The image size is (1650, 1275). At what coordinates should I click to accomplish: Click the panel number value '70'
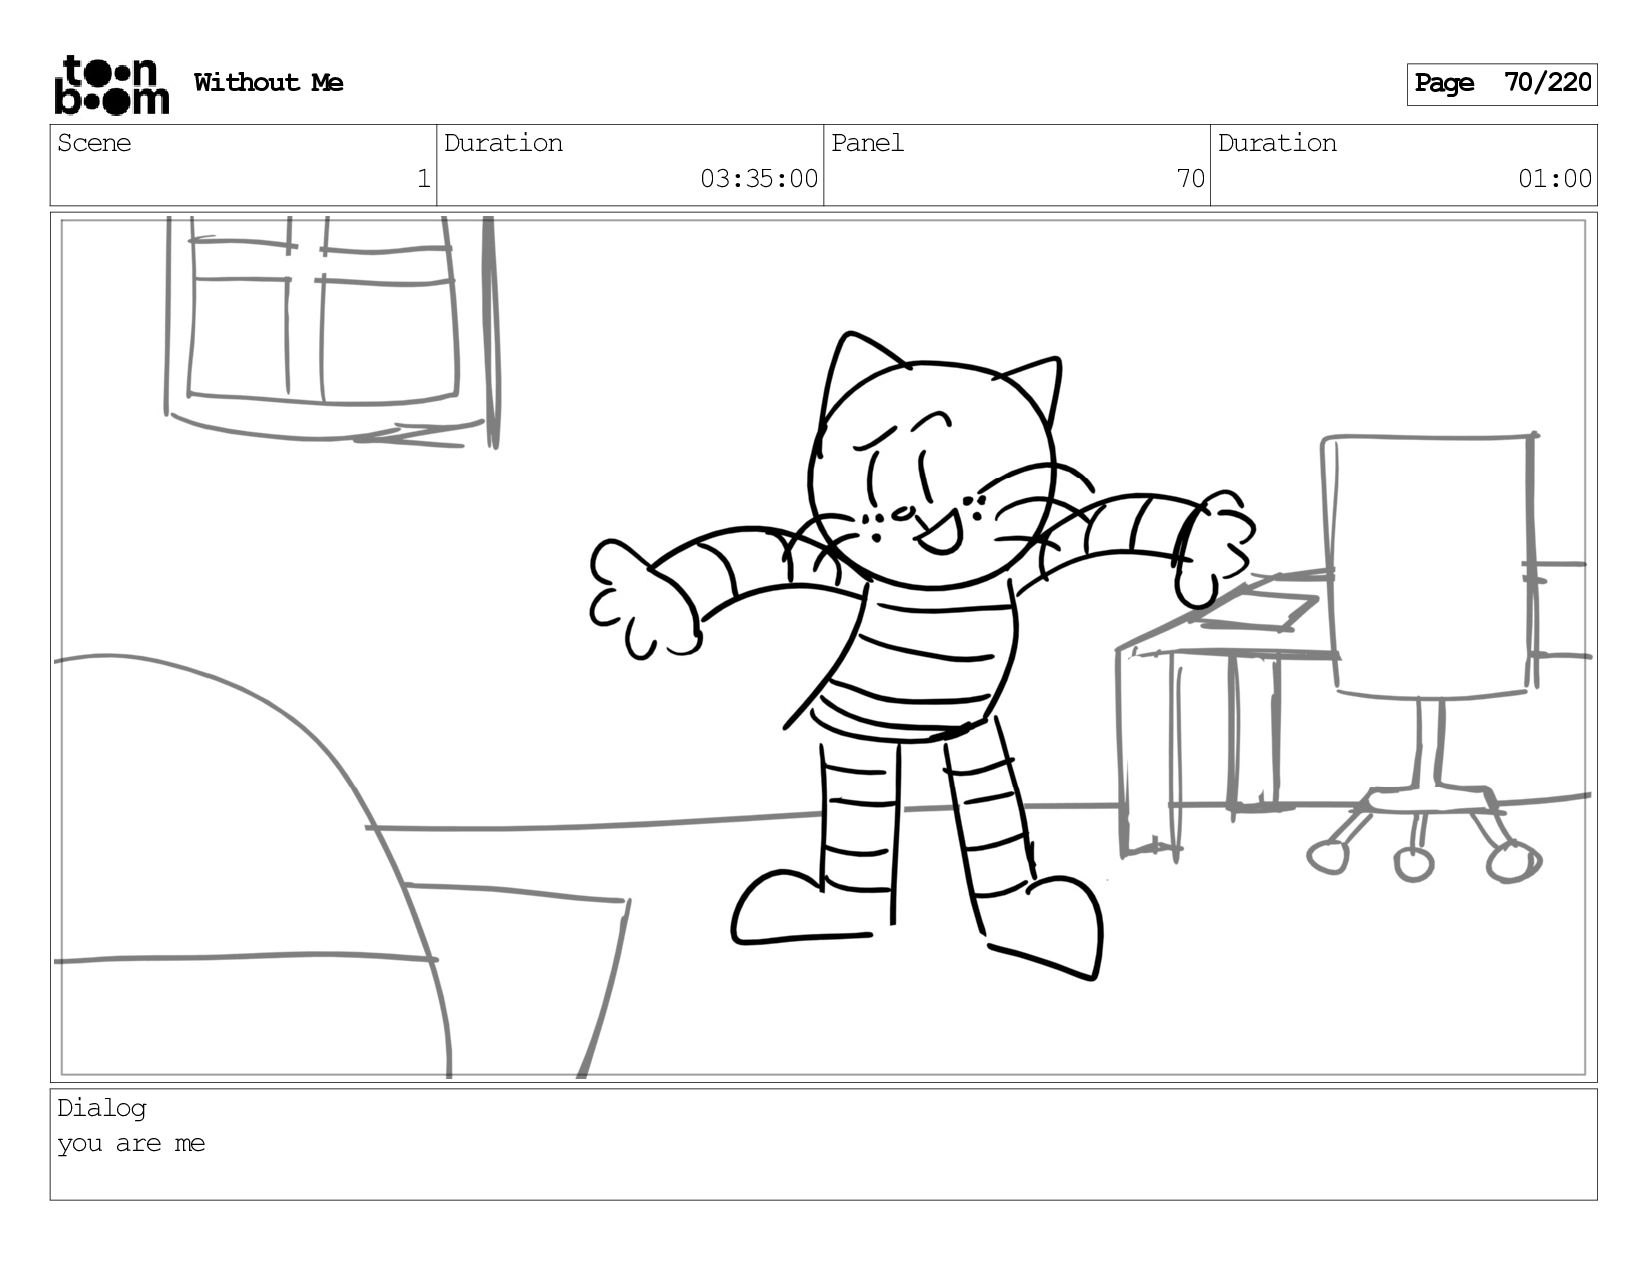(1190, 179)
